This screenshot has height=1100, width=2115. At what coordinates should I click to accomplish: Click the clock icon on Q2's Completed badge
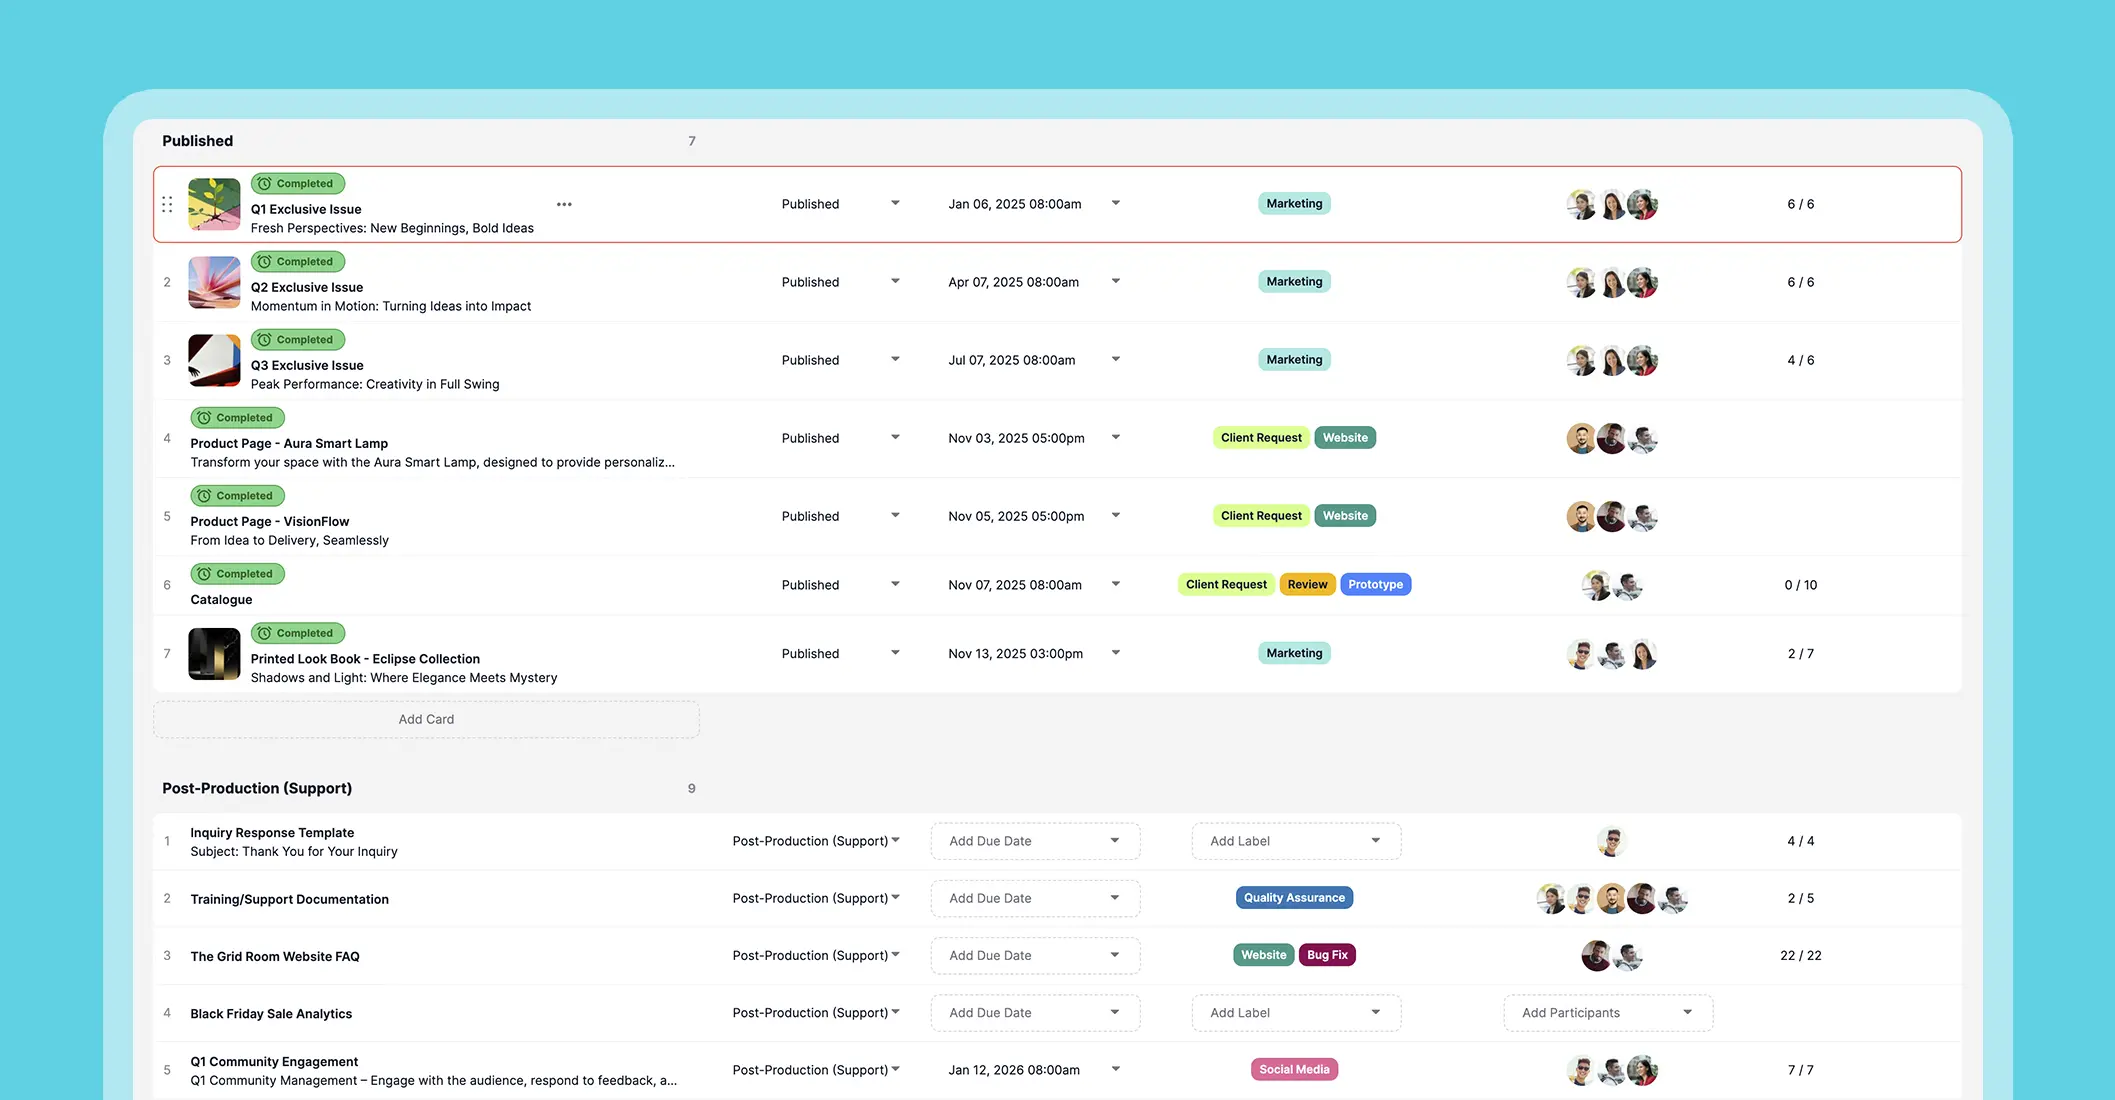[263, 261]
